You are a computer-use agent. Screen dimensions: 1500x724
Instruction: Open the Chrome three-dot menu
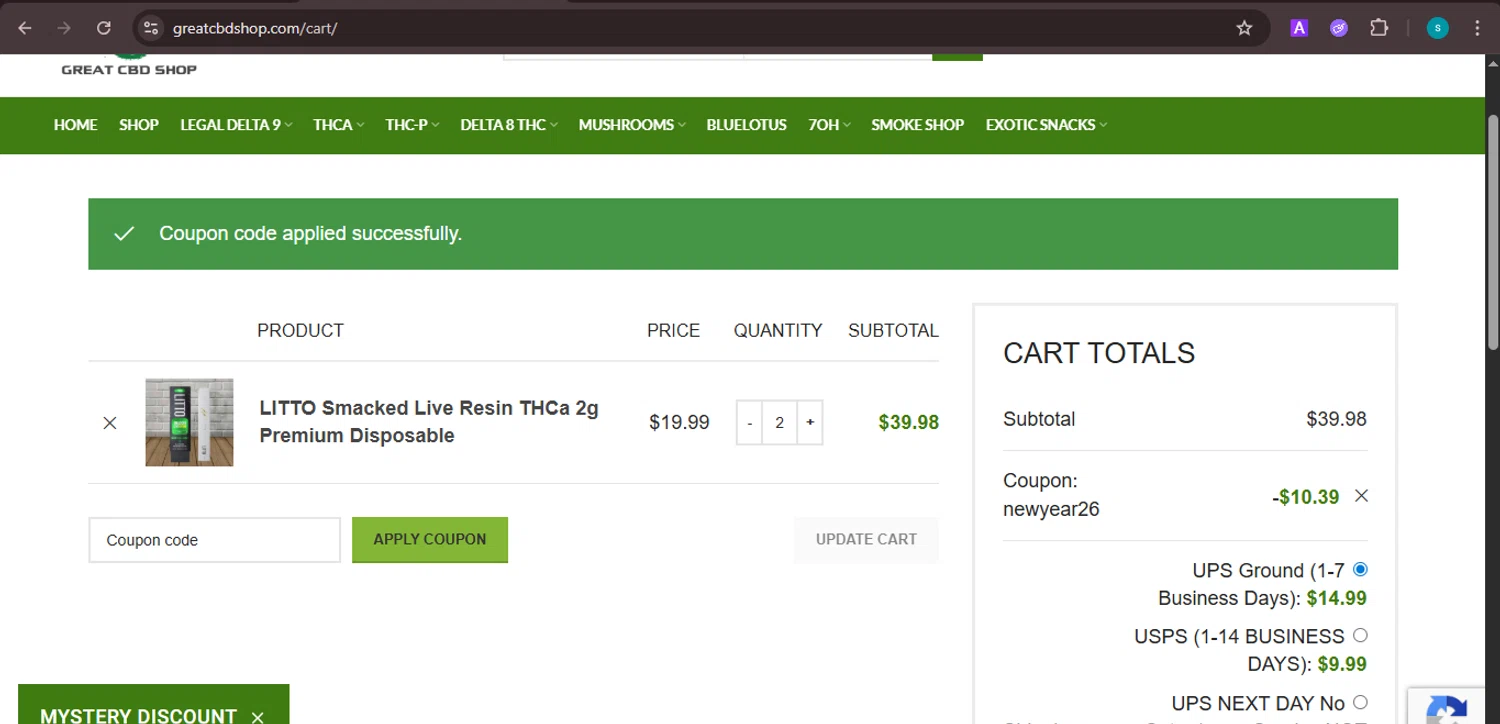1477,28
